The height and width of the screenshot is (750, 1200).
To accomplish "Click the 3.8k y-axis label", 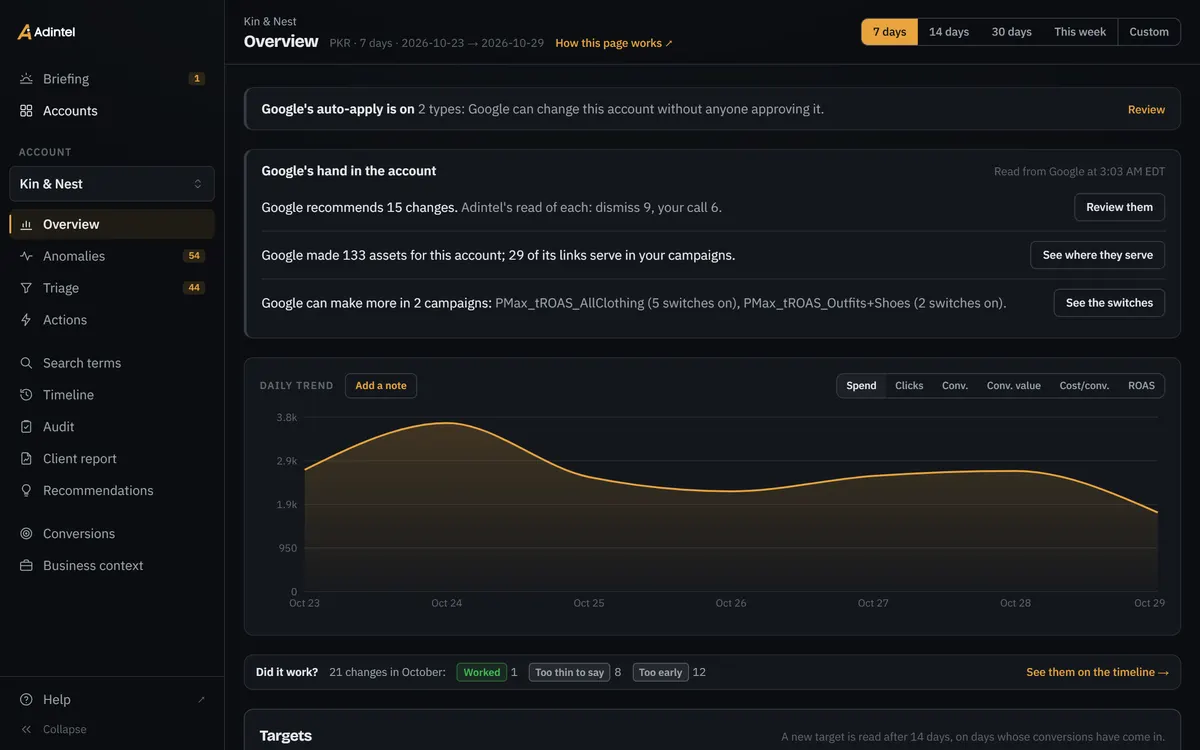I will click(287, 418).
